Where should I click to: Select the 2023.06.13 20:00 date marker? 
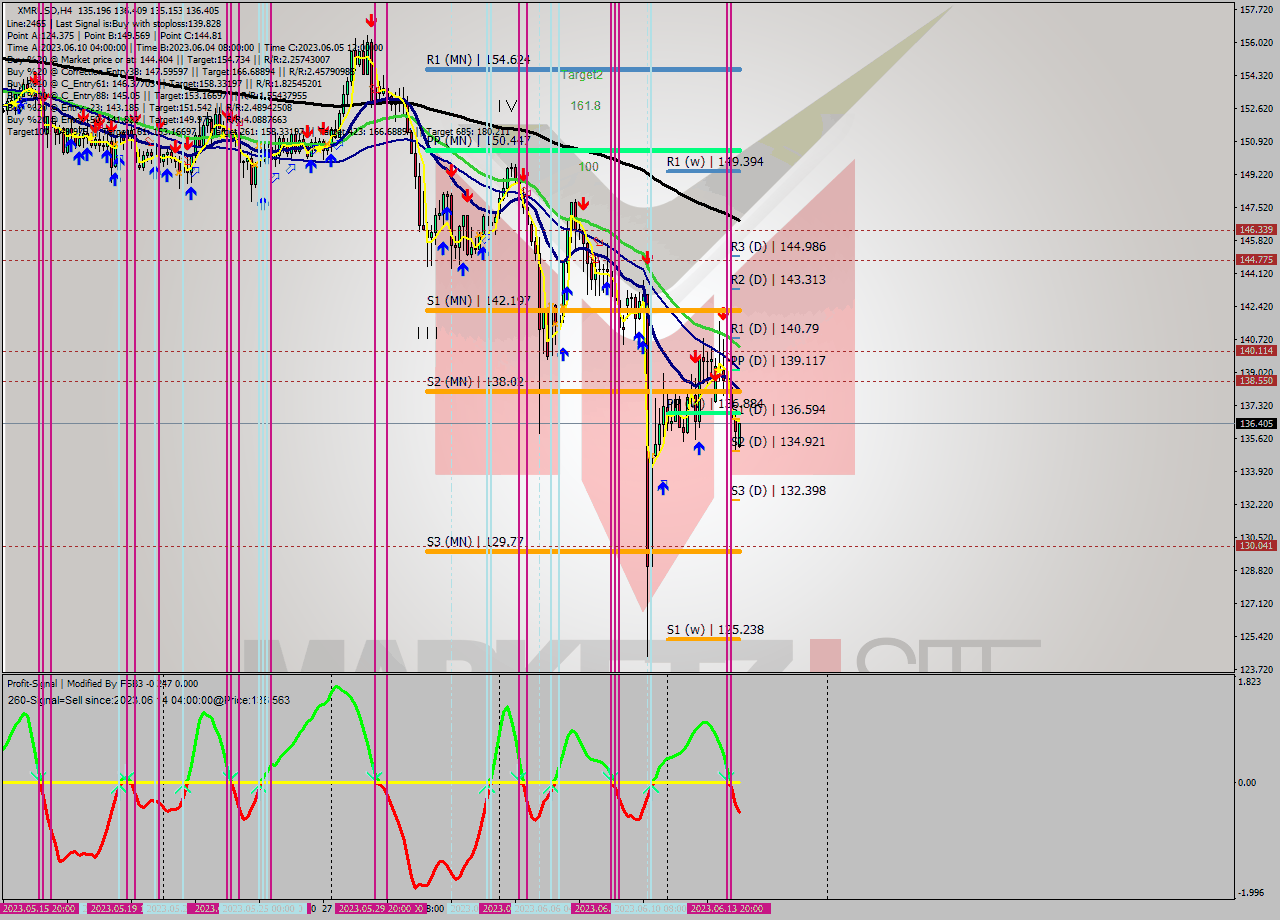[x=728, y=908]
